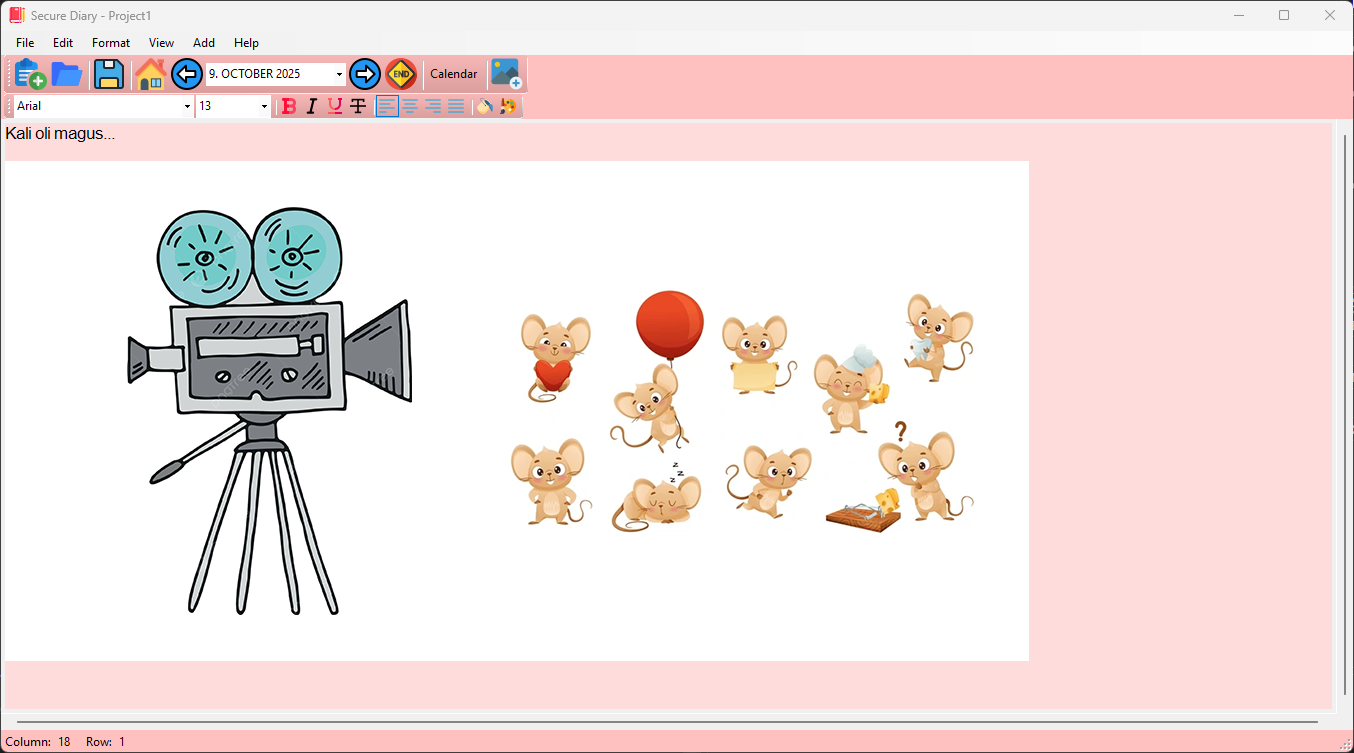This screenshot has height=753, width=1354.
Task: Go to previous day with left arrow
Action: 187,74
